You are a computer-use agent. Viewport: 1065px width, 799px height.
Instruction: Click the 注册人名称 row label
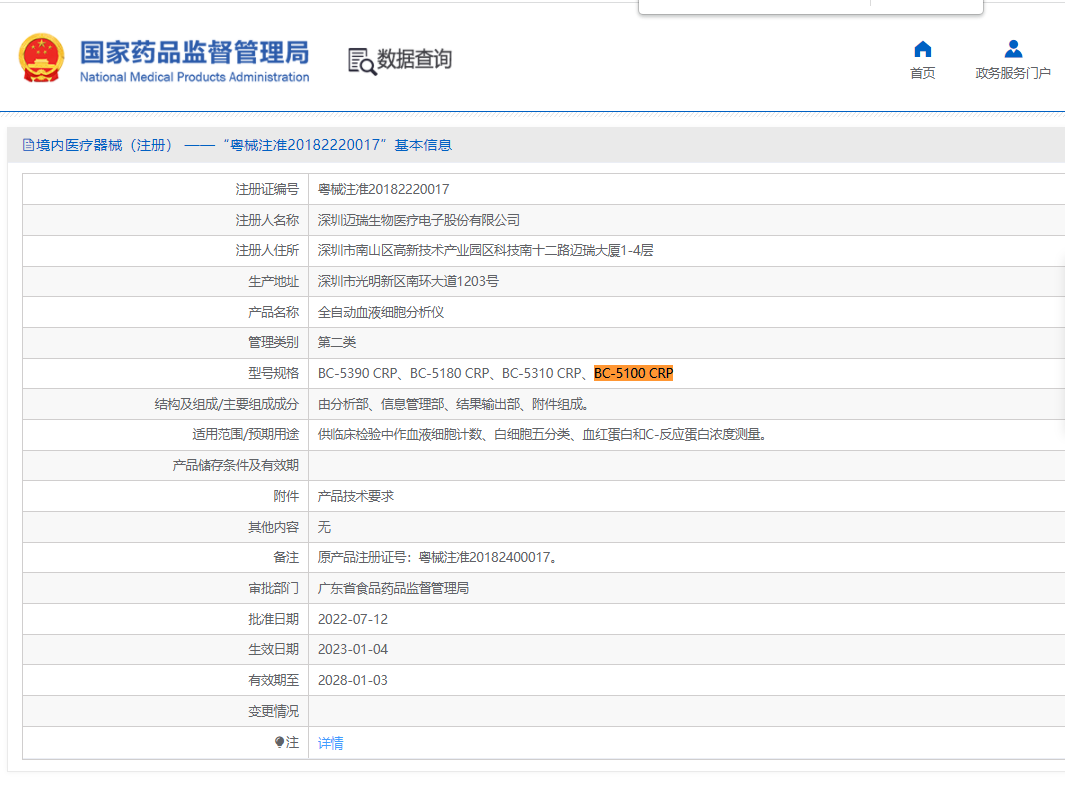coord(267,220)
